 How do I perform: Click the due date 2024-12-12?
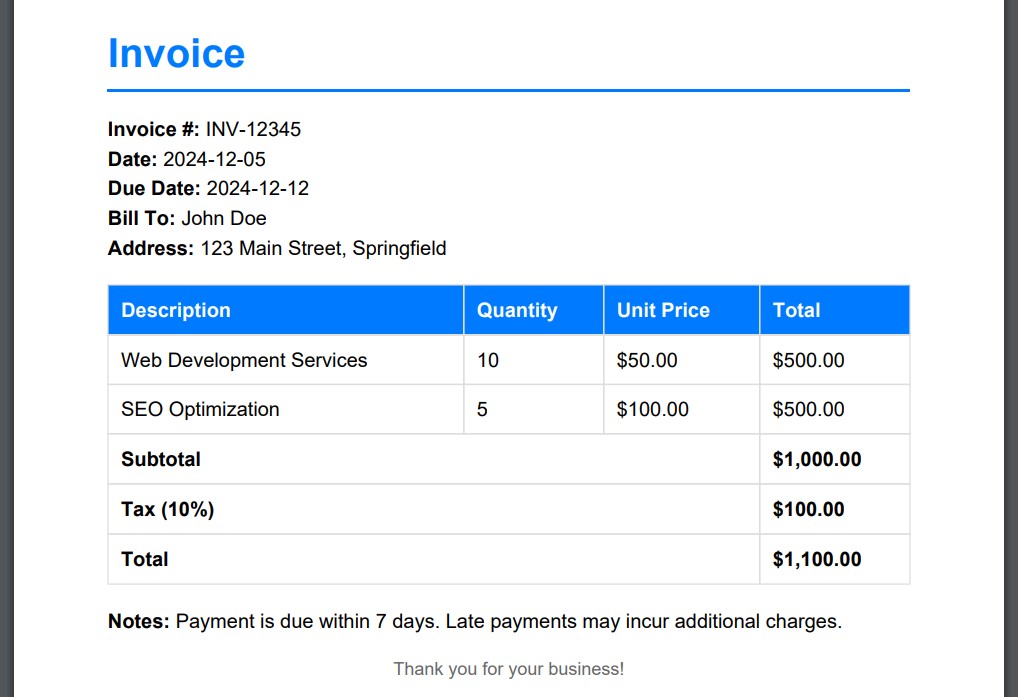258,188
